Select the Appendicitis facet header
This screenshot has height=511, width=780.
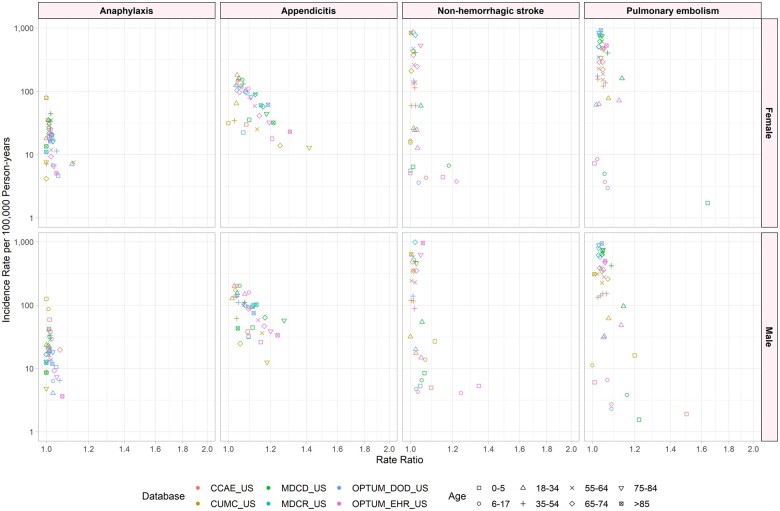click(x=308, y=10)
